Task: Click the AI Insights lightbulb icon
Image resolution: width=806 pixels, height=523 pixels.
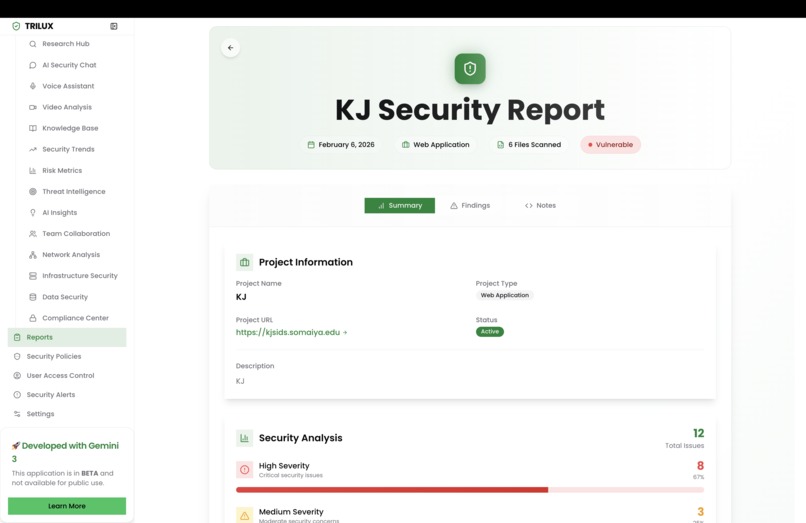Action: (x=33, y=213)
